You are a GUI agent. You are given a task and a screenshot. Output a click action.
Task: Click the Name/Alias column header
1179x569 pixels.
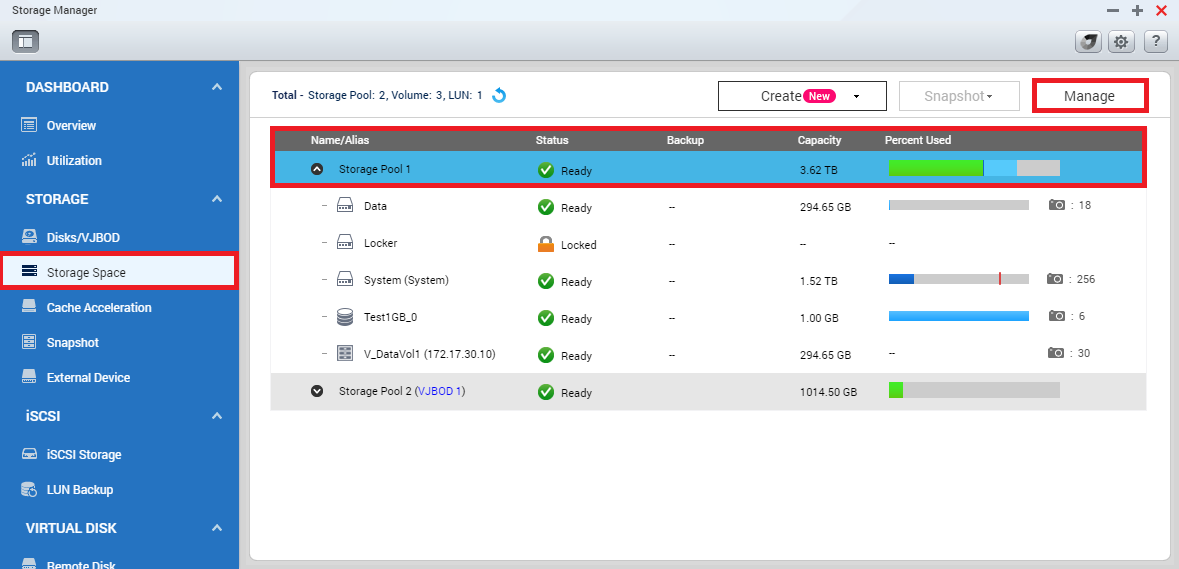tap(340, 140)
